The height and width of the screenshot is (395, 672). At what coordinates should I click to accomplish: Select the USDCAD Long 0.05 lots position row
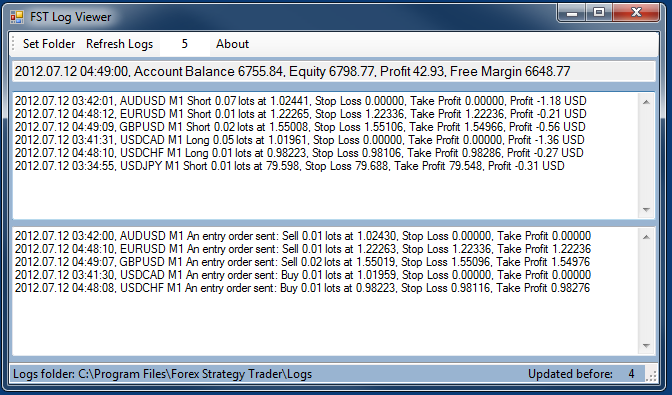coord(300,140)
